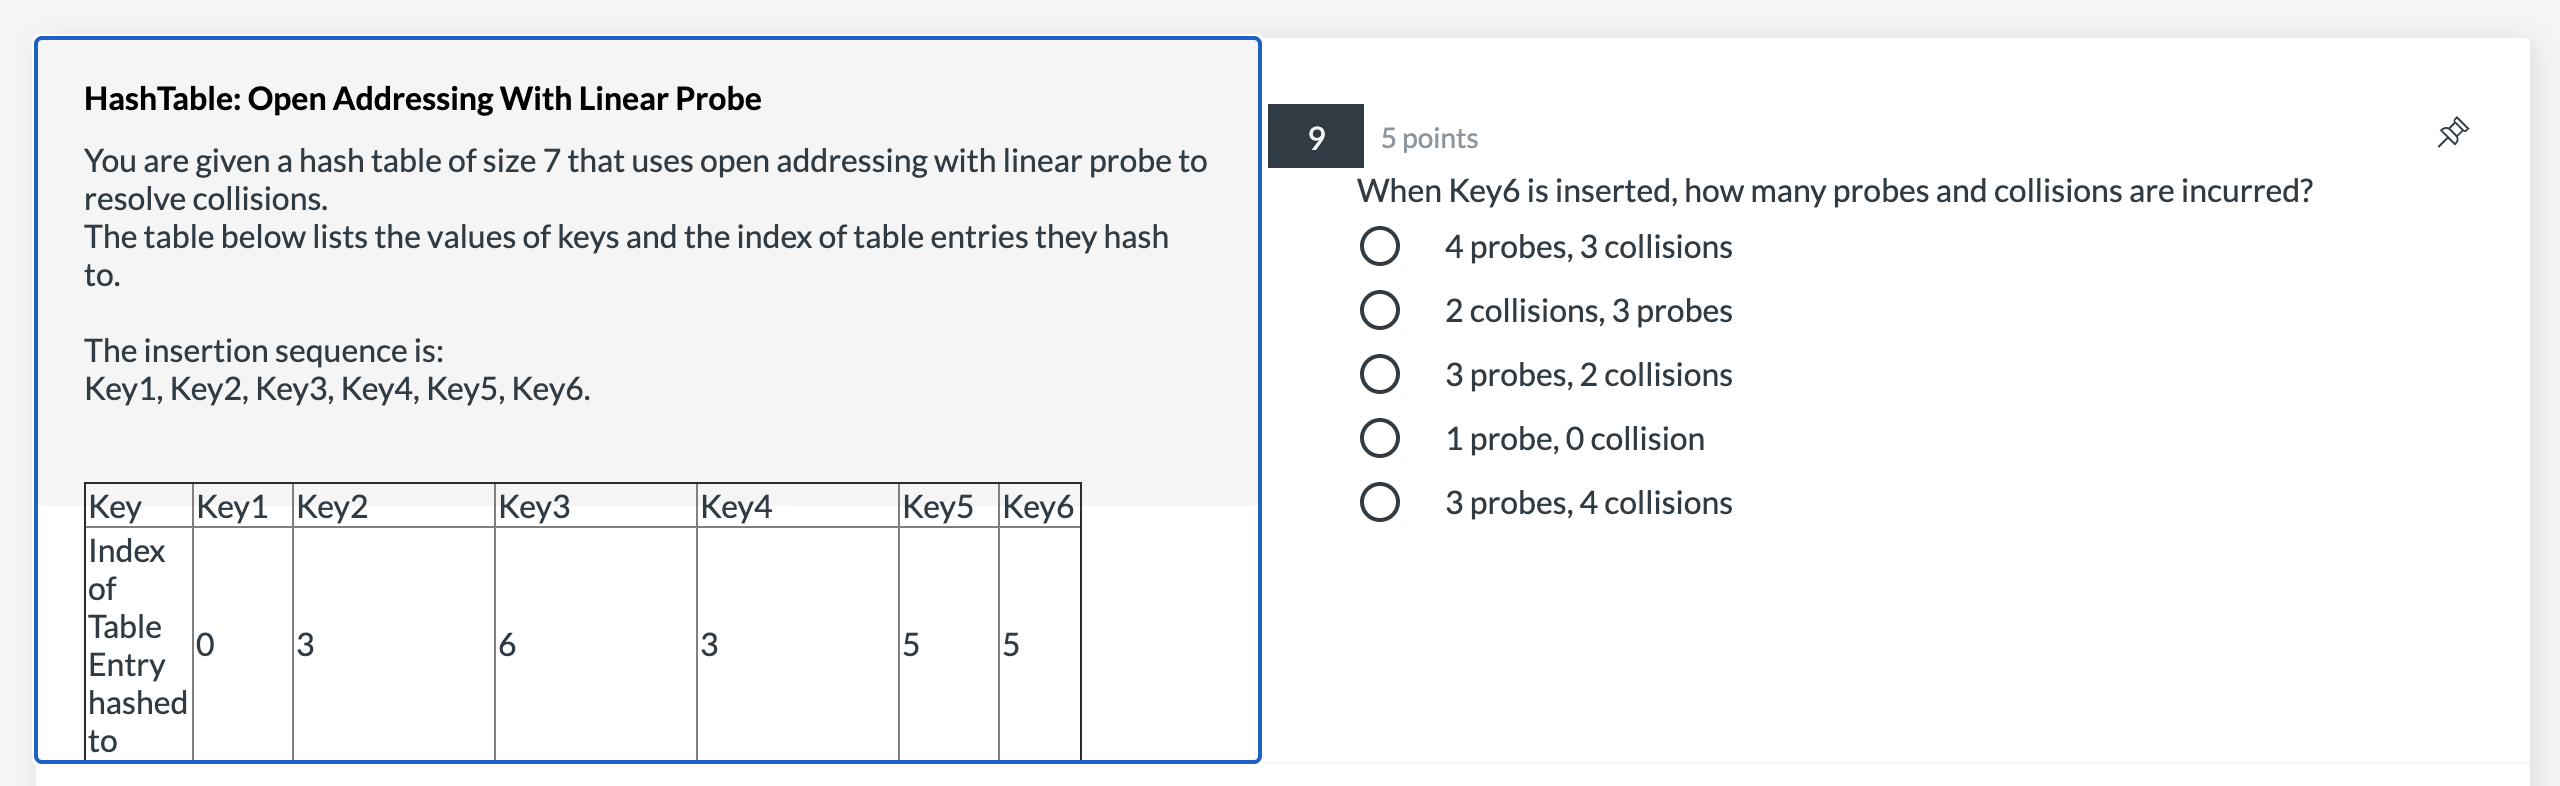Pick the '3 probes, 2 collisions' radio button
The width and height of the screenshot is (2560, 786).
click(x=1379, y=374)
